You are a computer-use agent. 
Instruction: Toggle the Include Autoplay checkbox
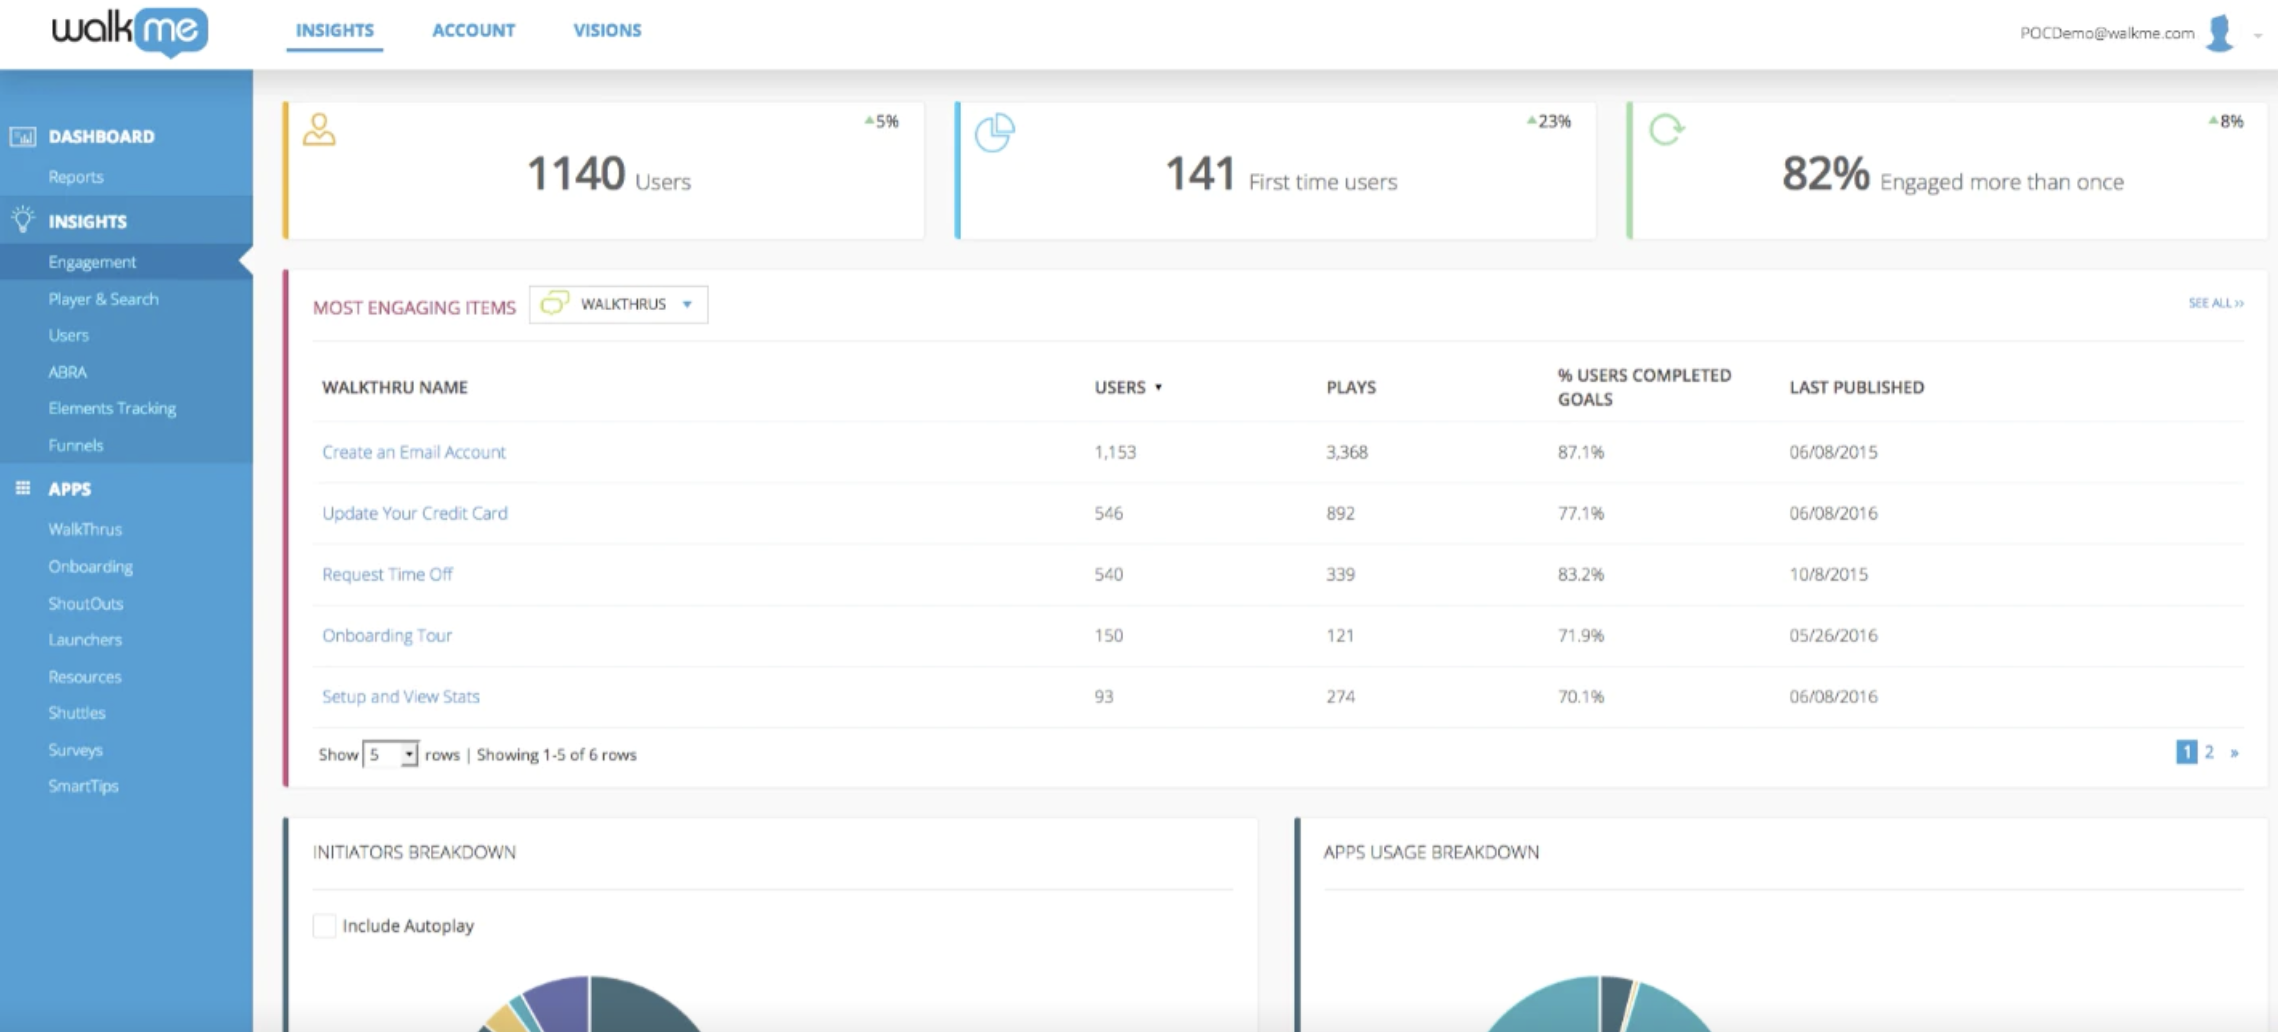pyautogui.click(x=324, y=925)
